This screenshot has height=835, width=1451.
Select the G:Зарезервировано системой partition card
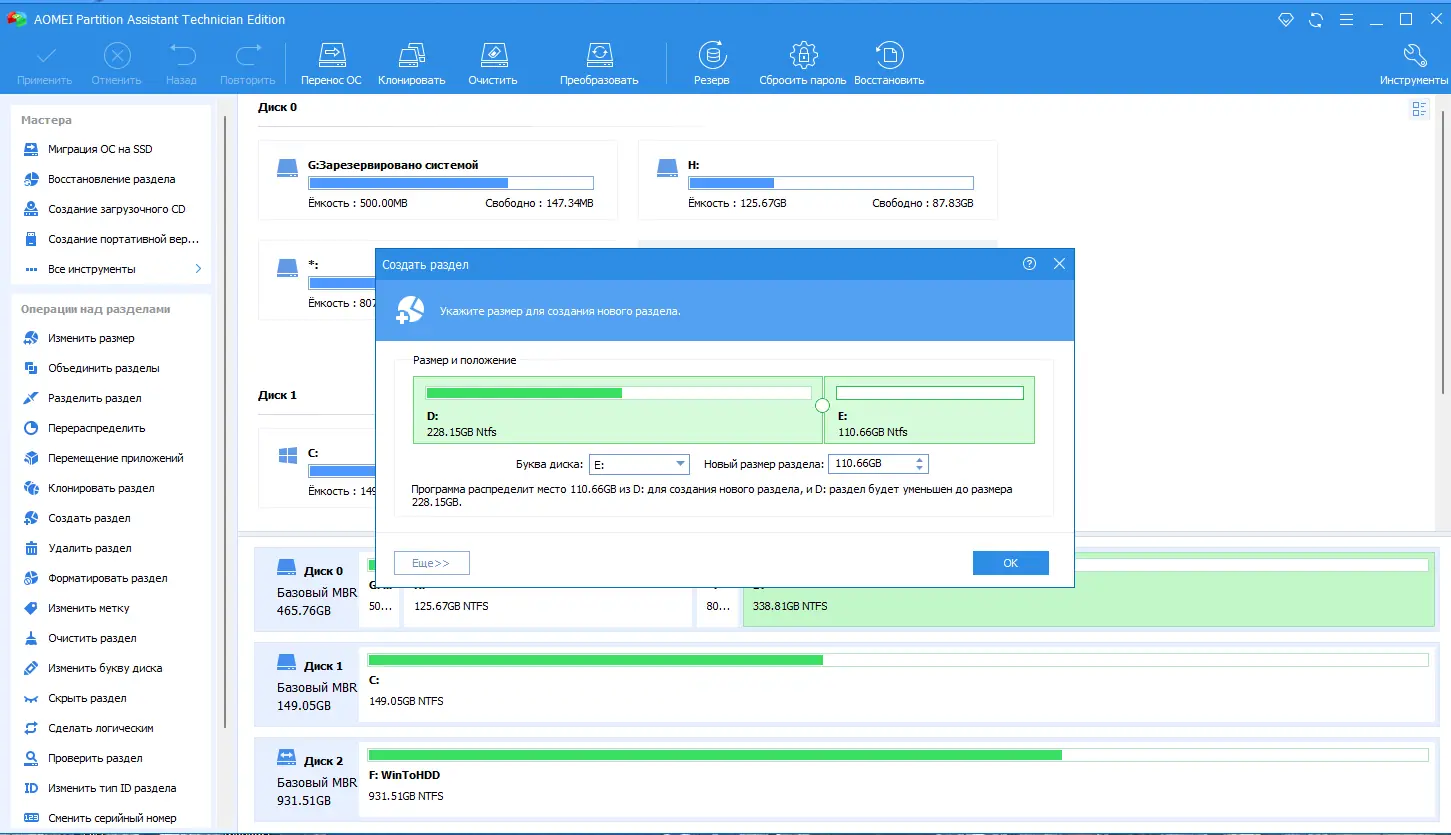coord(437,180)
